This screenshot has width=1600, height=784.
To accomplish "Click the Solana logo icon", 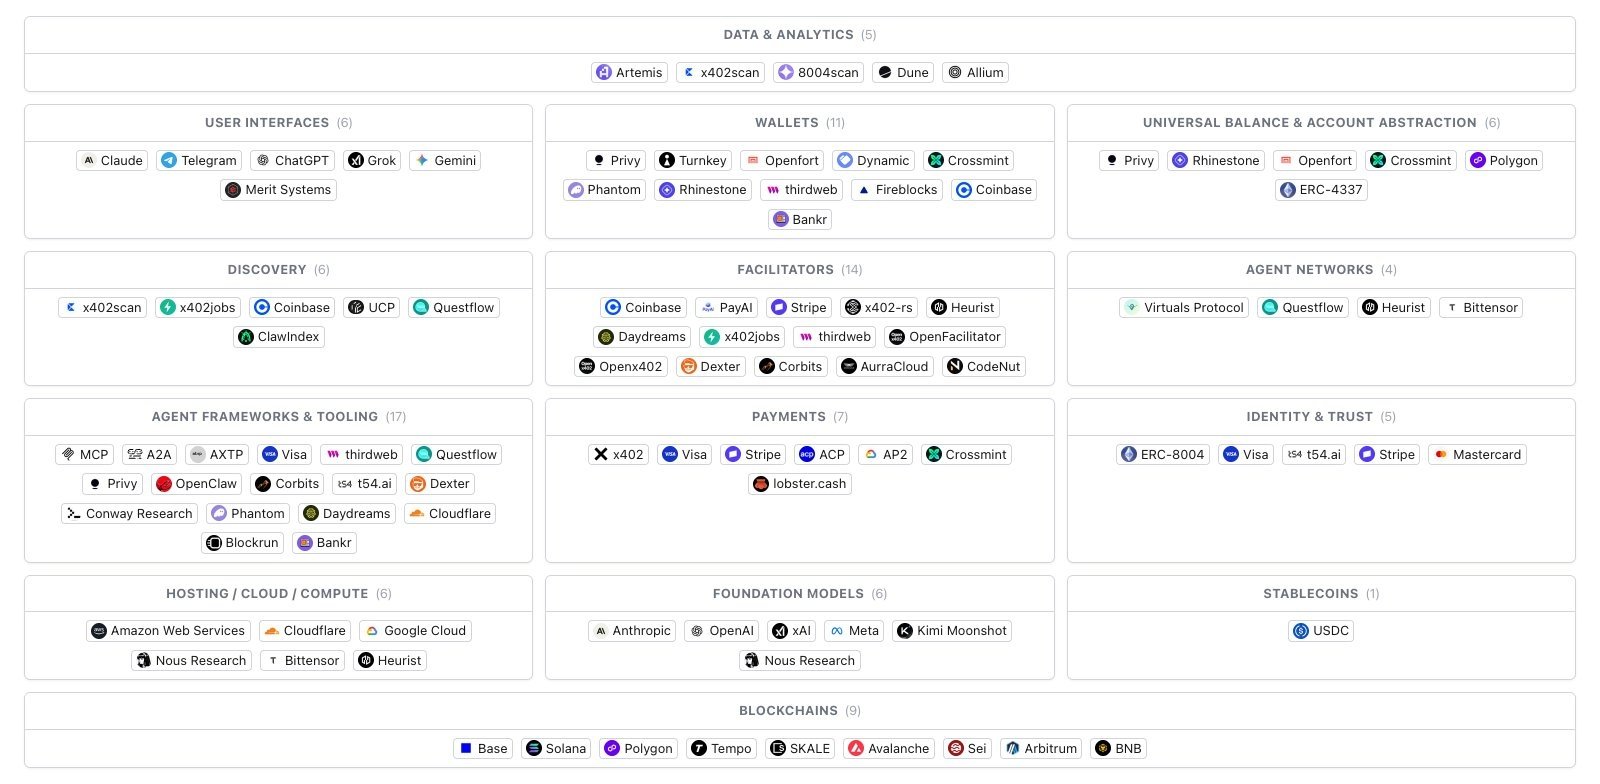I will point(534,749).
